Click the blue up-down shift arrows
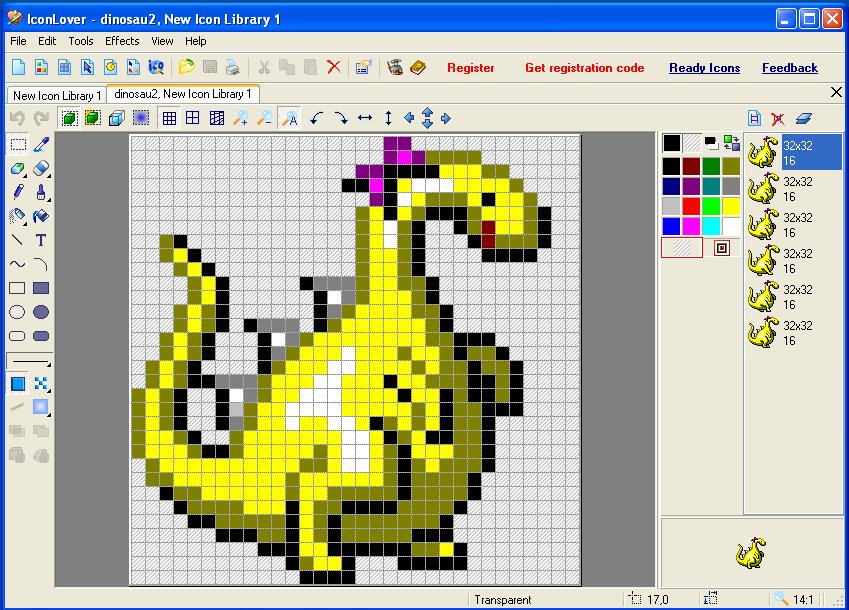Viewport: 849px width, 610px height. point(427,118)
